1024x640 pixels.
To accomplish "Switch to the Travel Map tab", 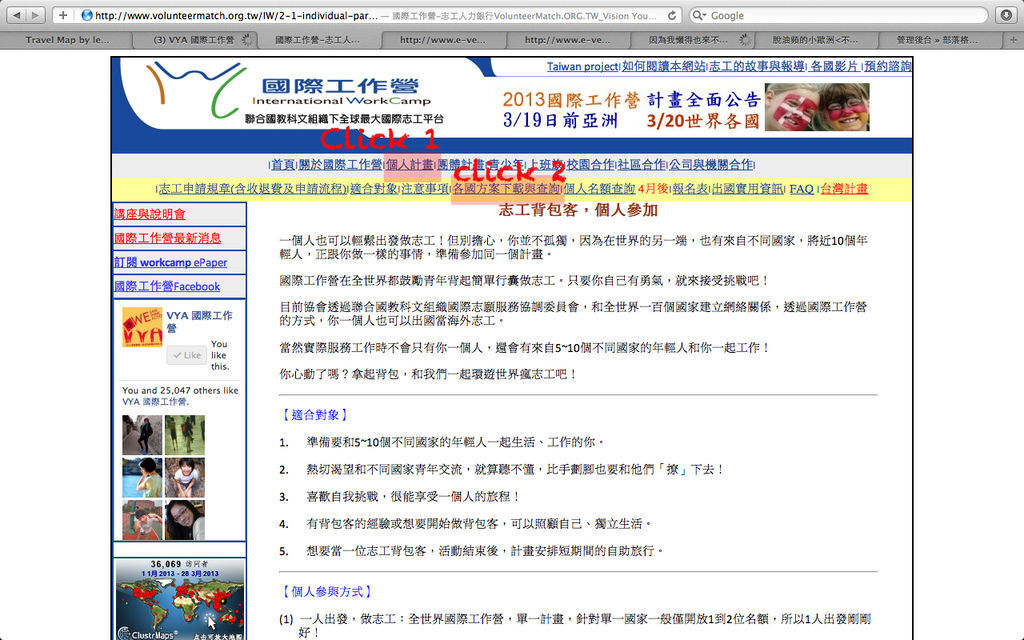I will click(x=67, y=40).
